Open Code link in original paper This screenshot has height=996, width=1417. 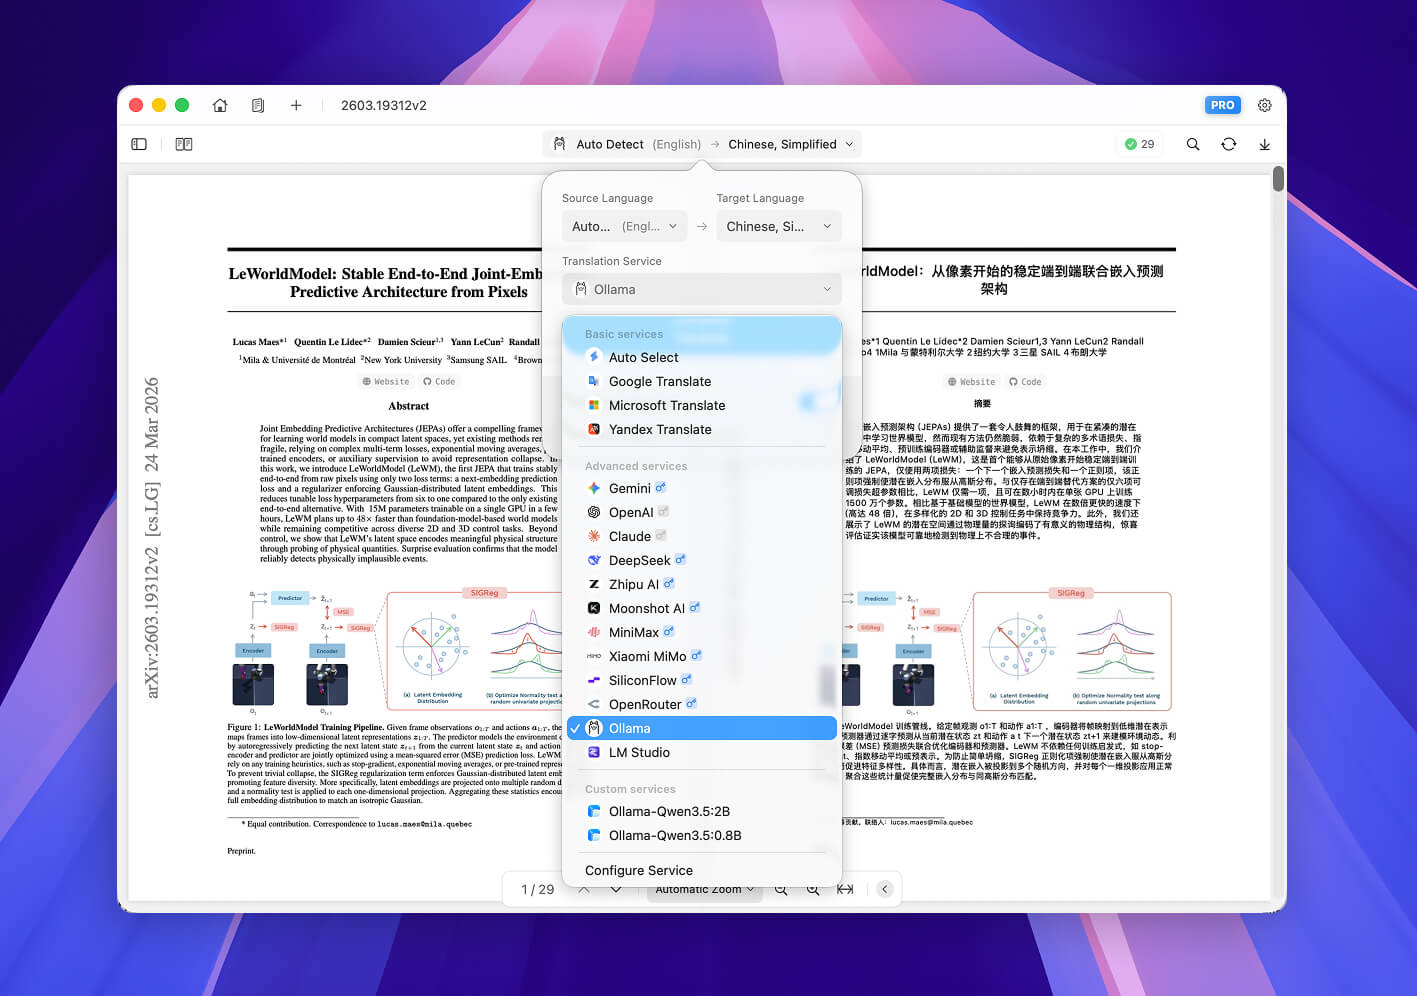(x=439, y=381)
